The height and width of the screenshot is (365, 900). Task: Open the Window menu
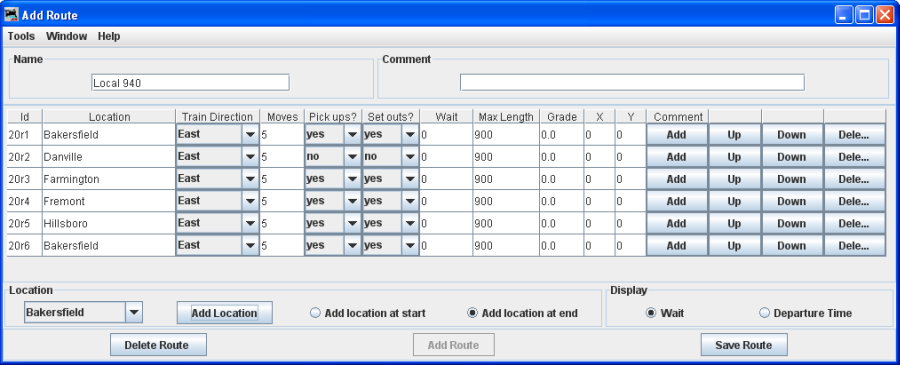click(x=67, y=36)
